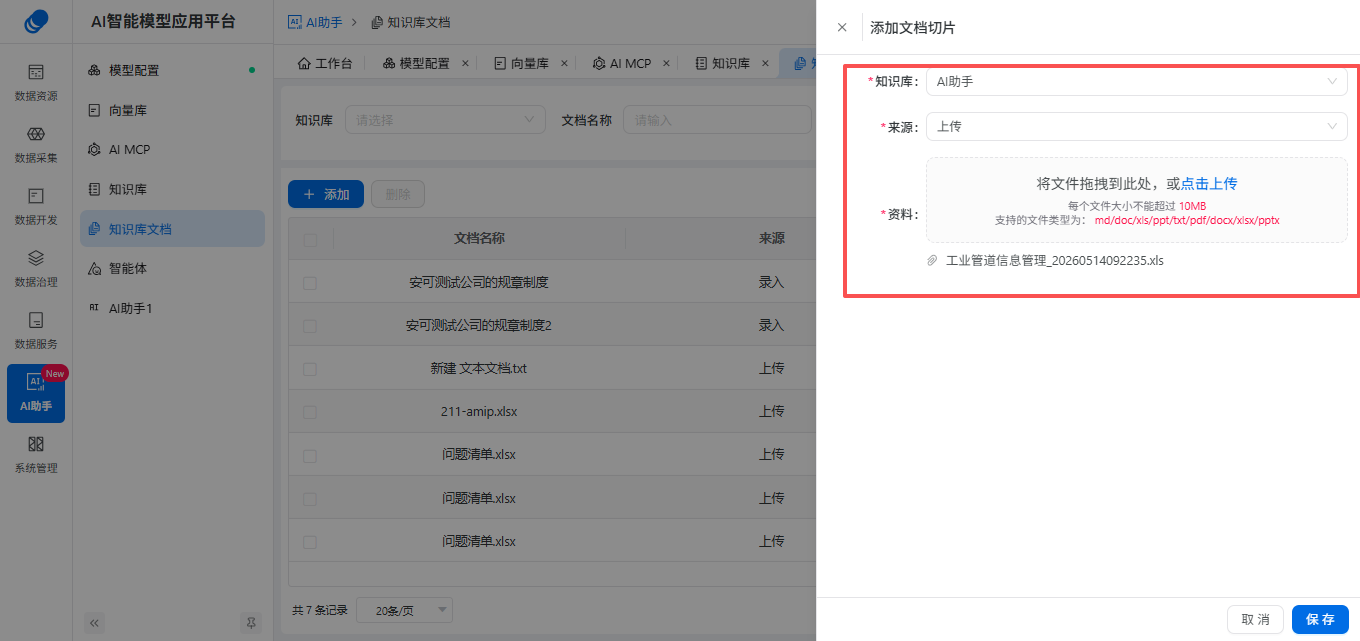Pin the sidebar with pin icon

251,622
